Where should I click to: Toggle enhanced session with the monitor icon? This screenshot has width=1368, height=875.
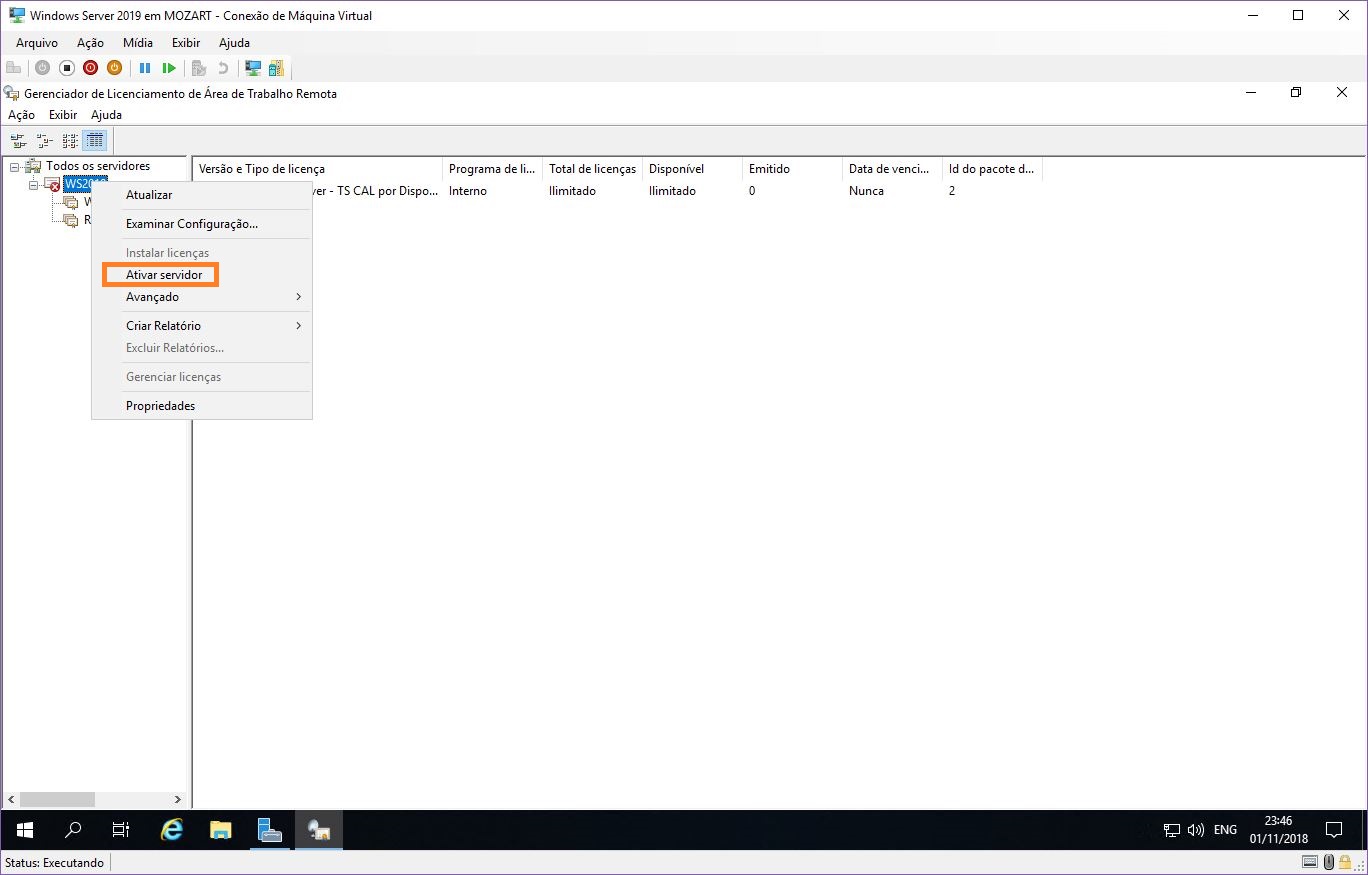(x=253, y=68)
